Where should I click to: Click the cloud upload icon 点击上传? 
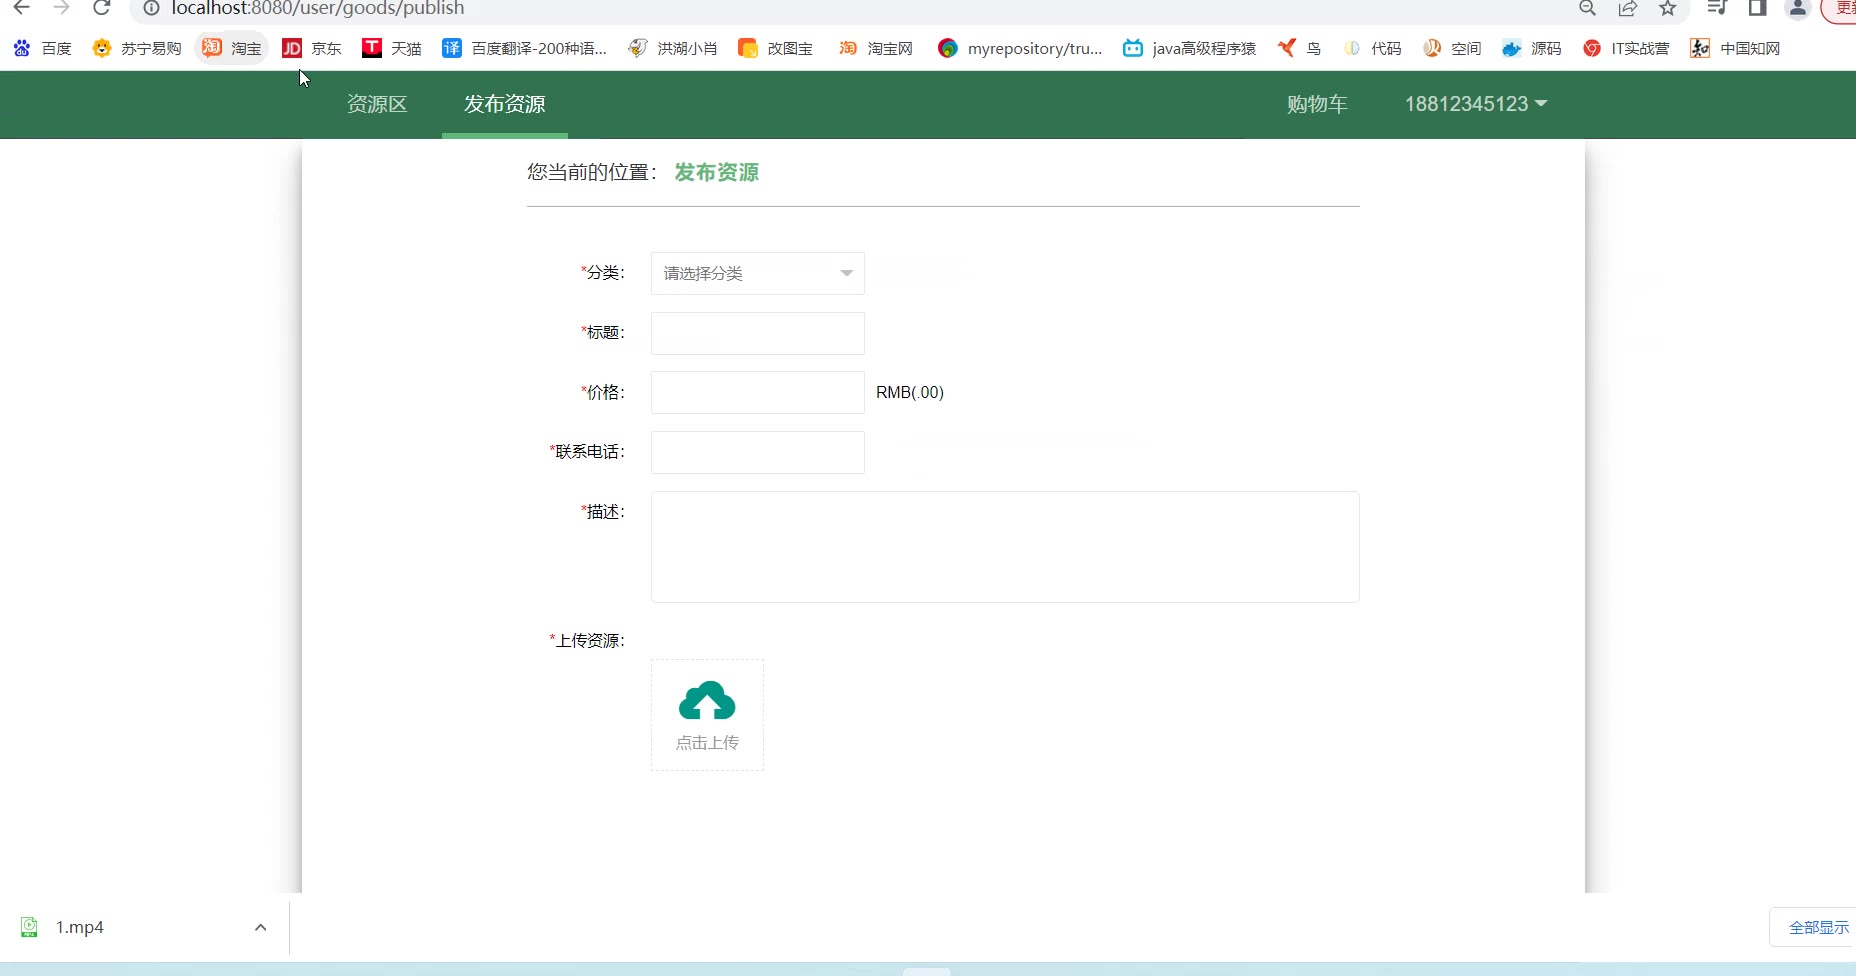707,715
